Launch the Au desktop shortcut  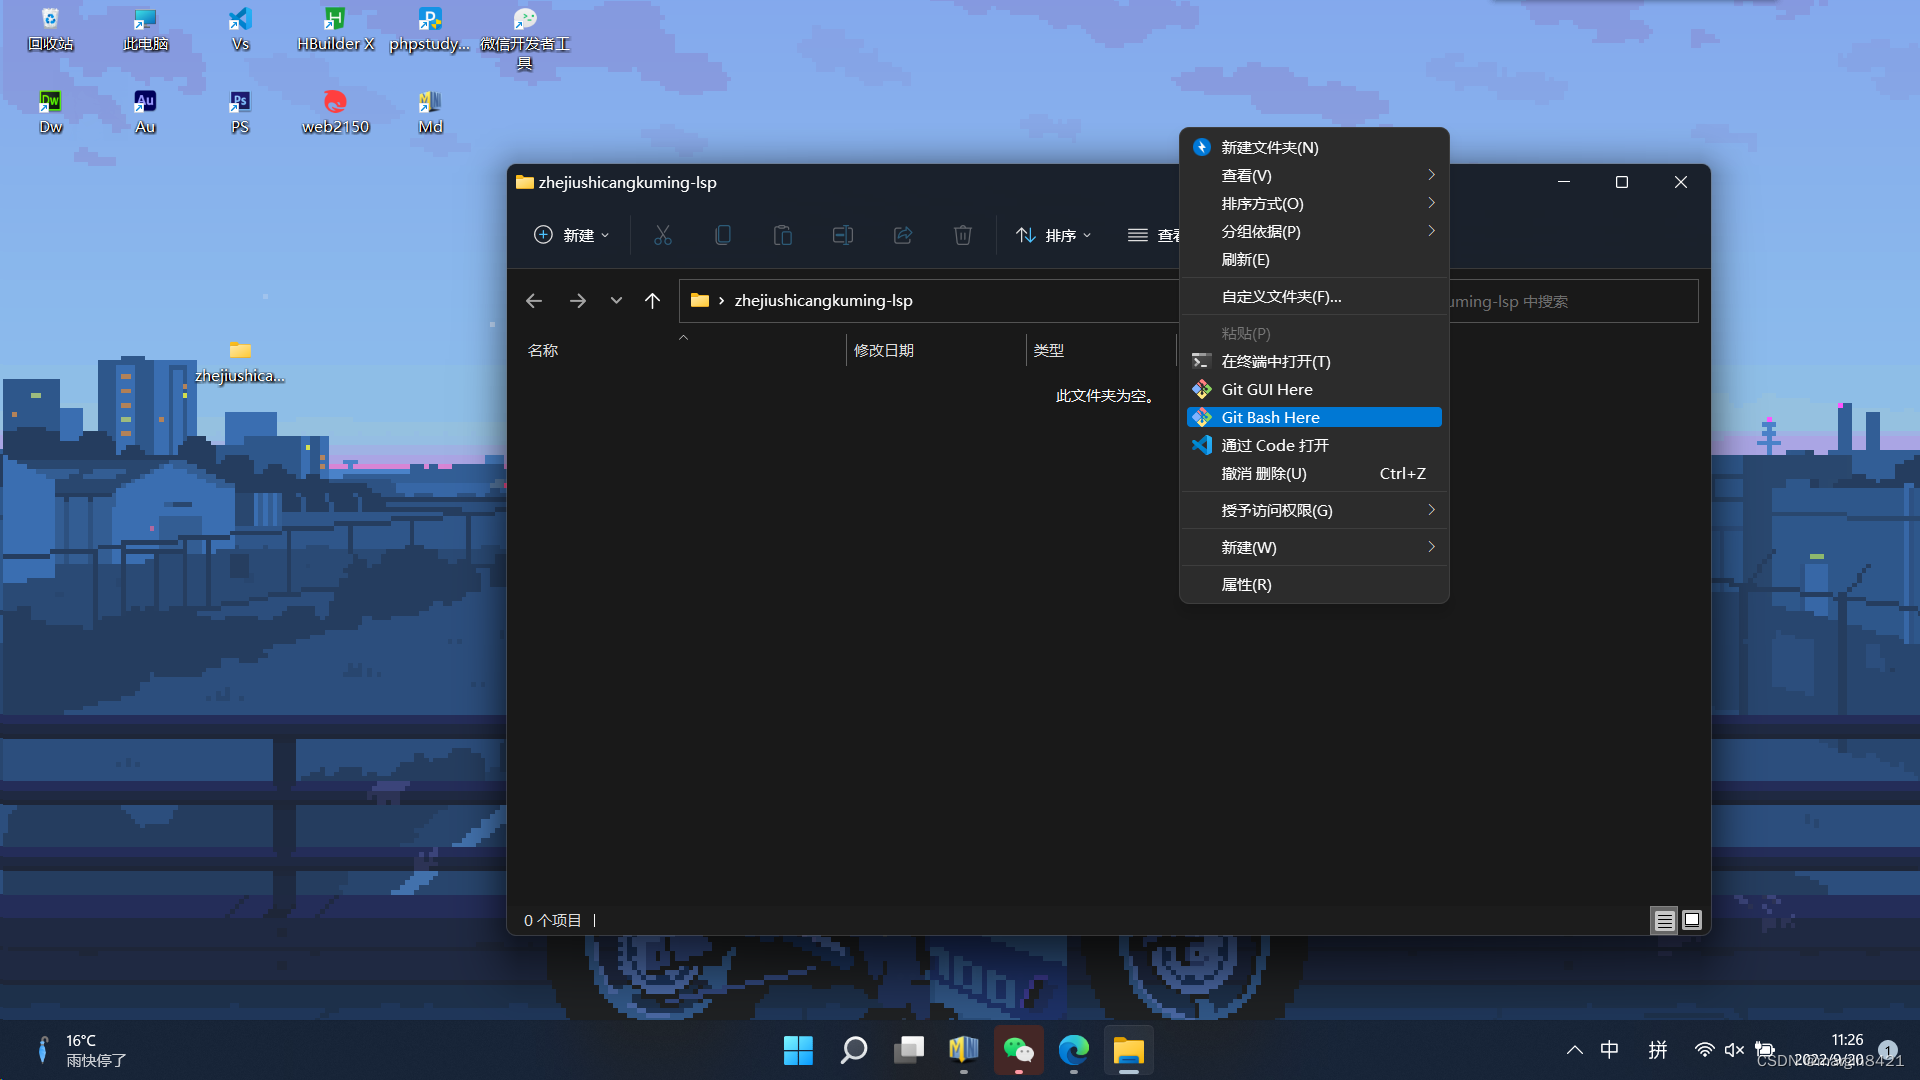click(x=145, y=112)
